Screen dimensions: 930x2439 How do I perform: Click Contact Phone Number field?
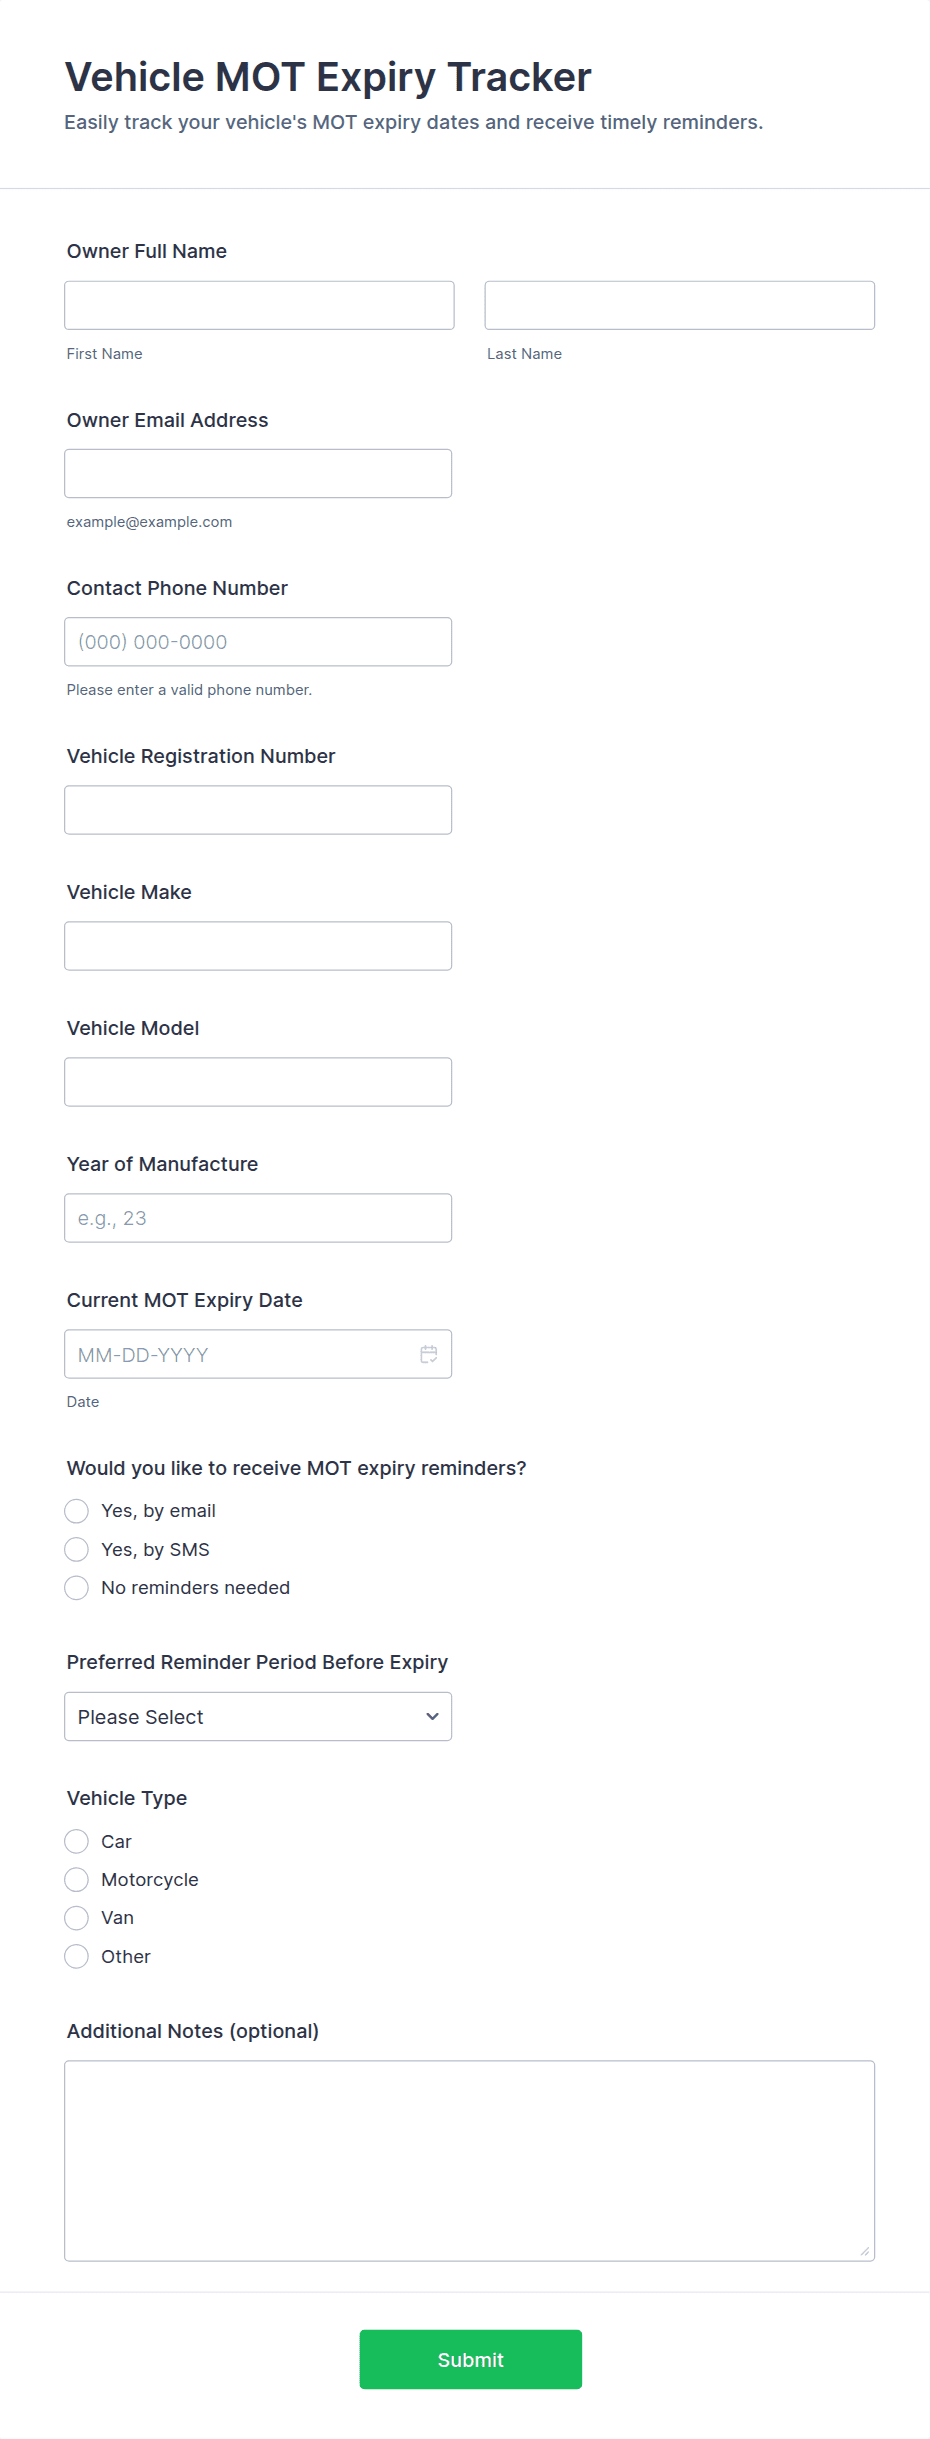(258, 642)
